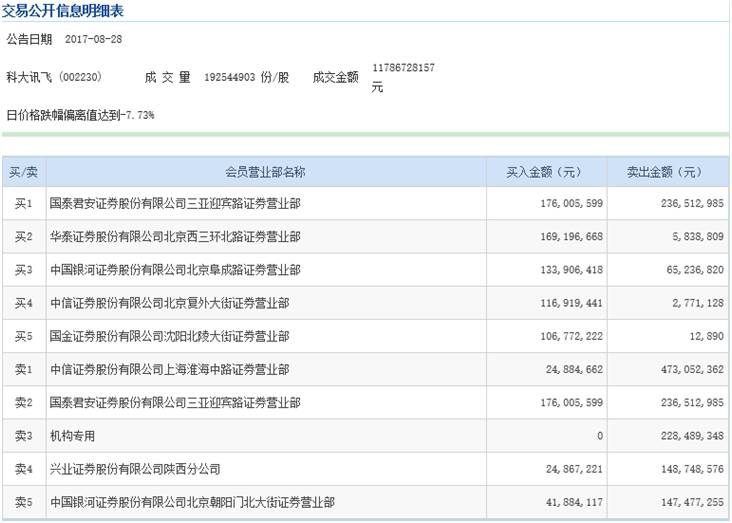Image resolution: width=732 pixels, height=523 pixels.
Task: Select buy amount "133,906,418"
Action: (571, 270)
